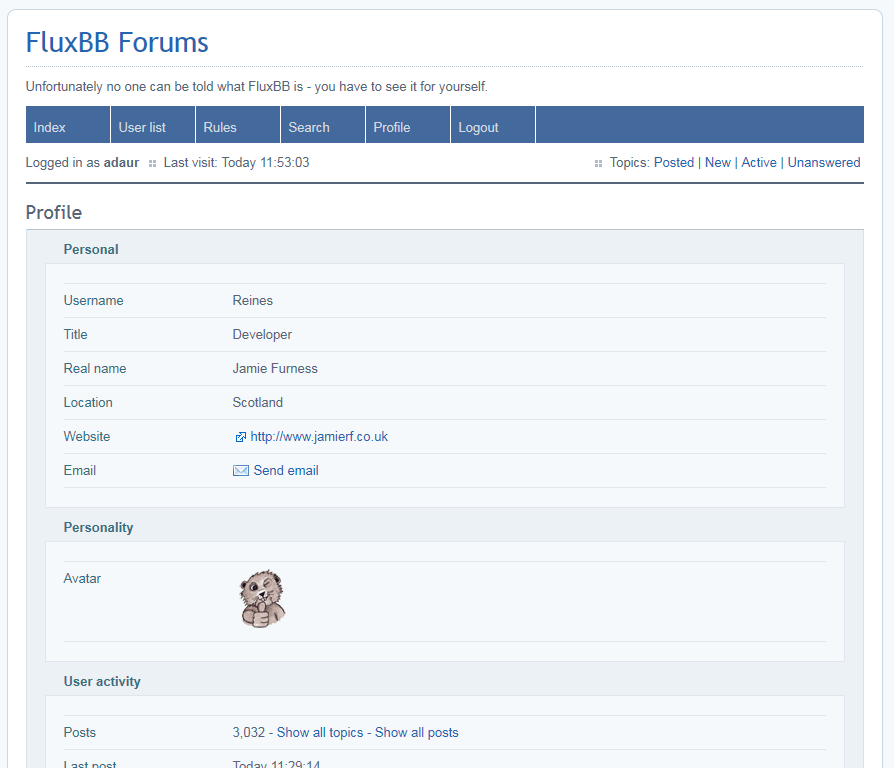The image size is (894, 768).
Task: Log out using the Logout link
Action: point(478,127)
